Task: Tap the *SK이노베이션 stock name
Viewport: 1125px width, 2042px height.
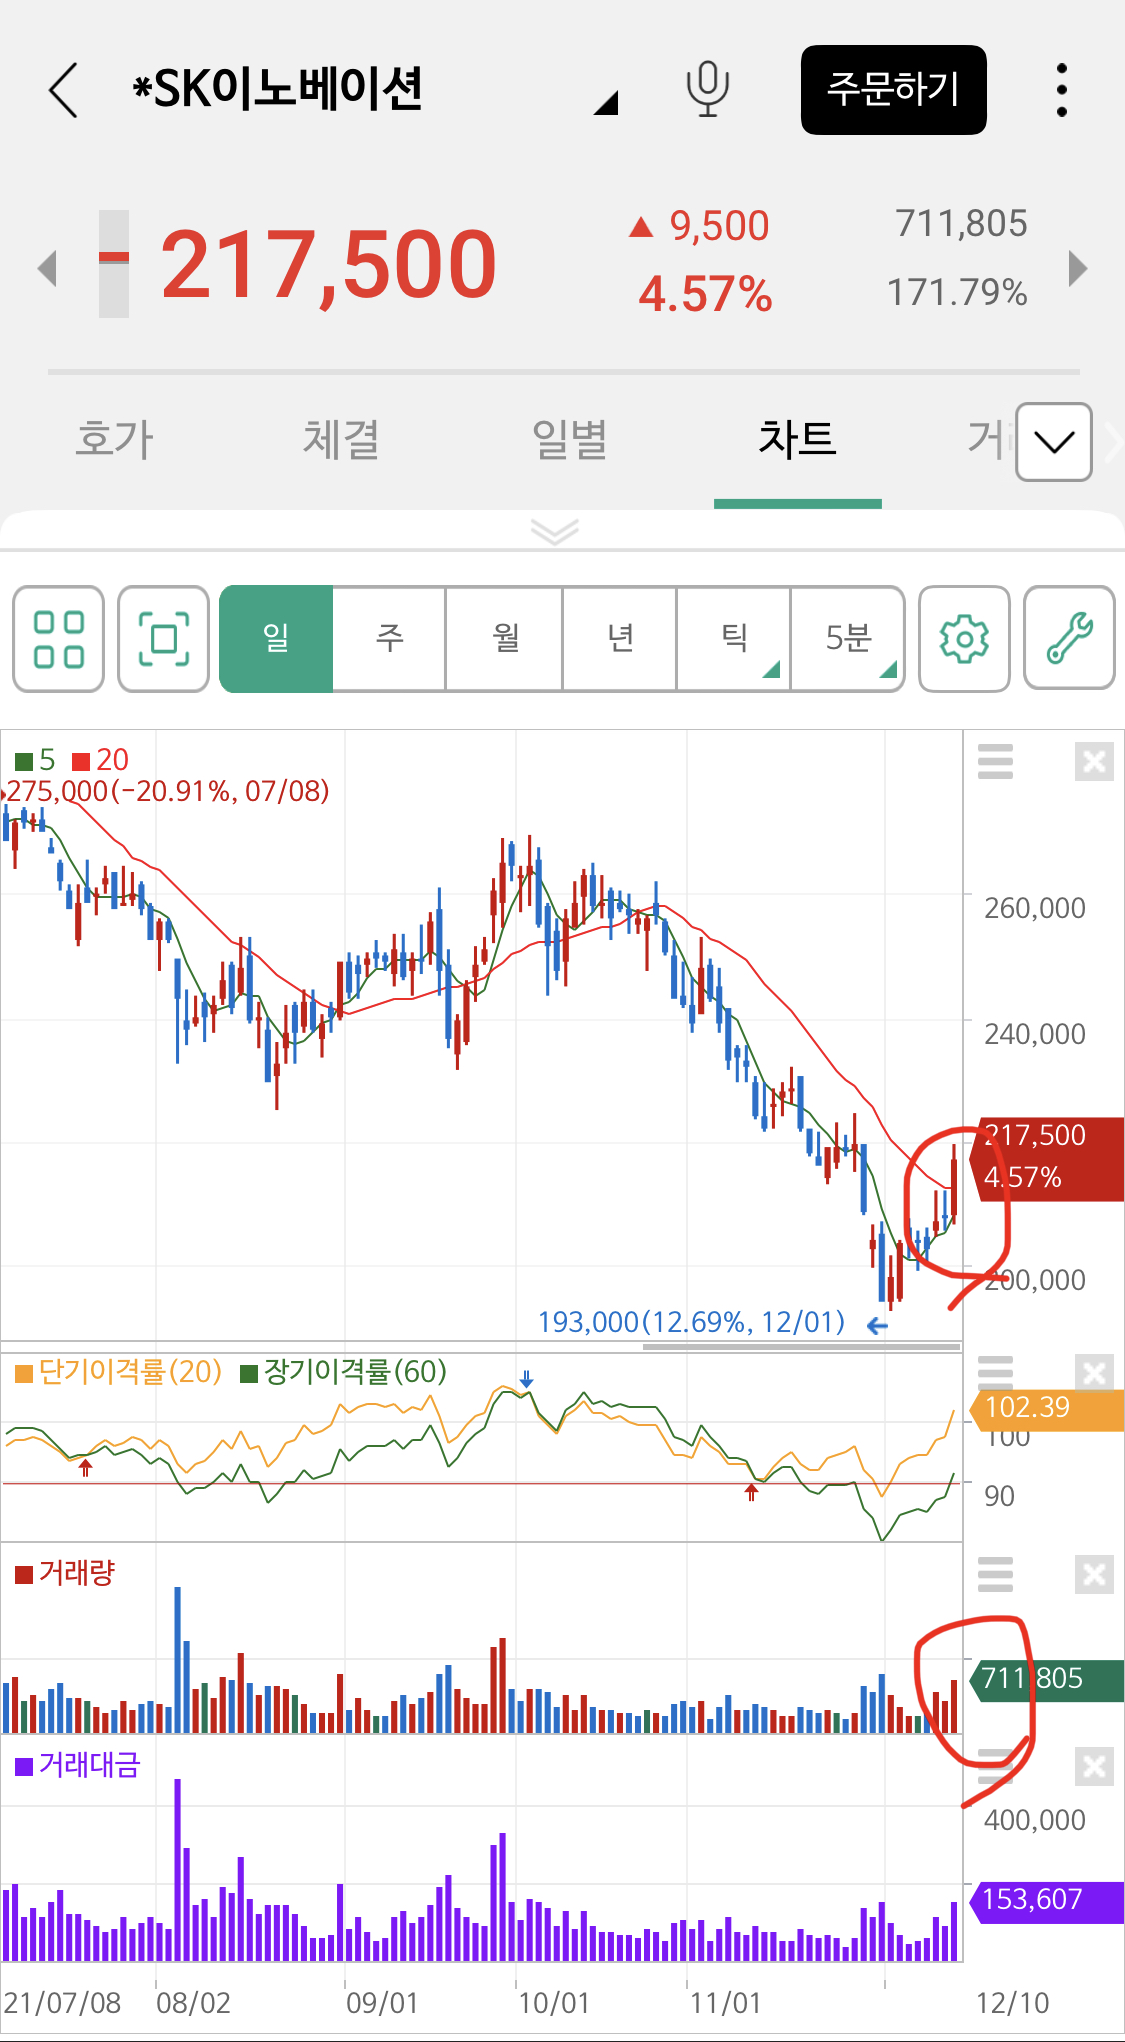Action: pyautogui.click(x=278, y=89)
